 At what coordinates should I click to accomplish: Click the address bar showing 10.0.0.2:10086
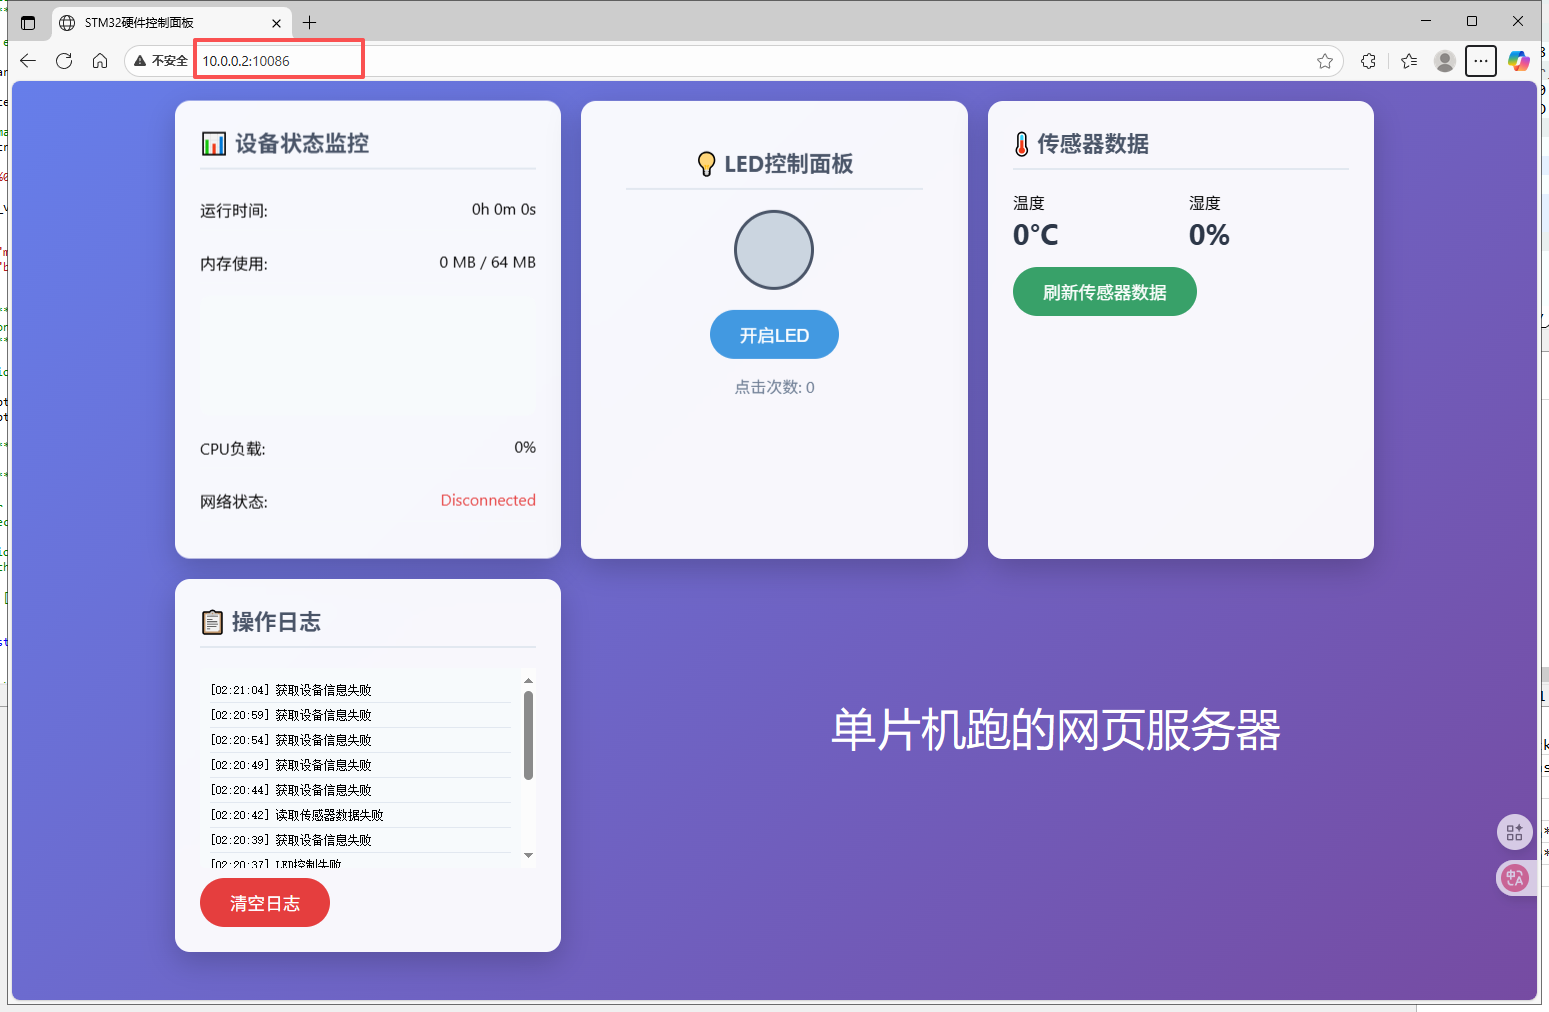click(278, 61)
